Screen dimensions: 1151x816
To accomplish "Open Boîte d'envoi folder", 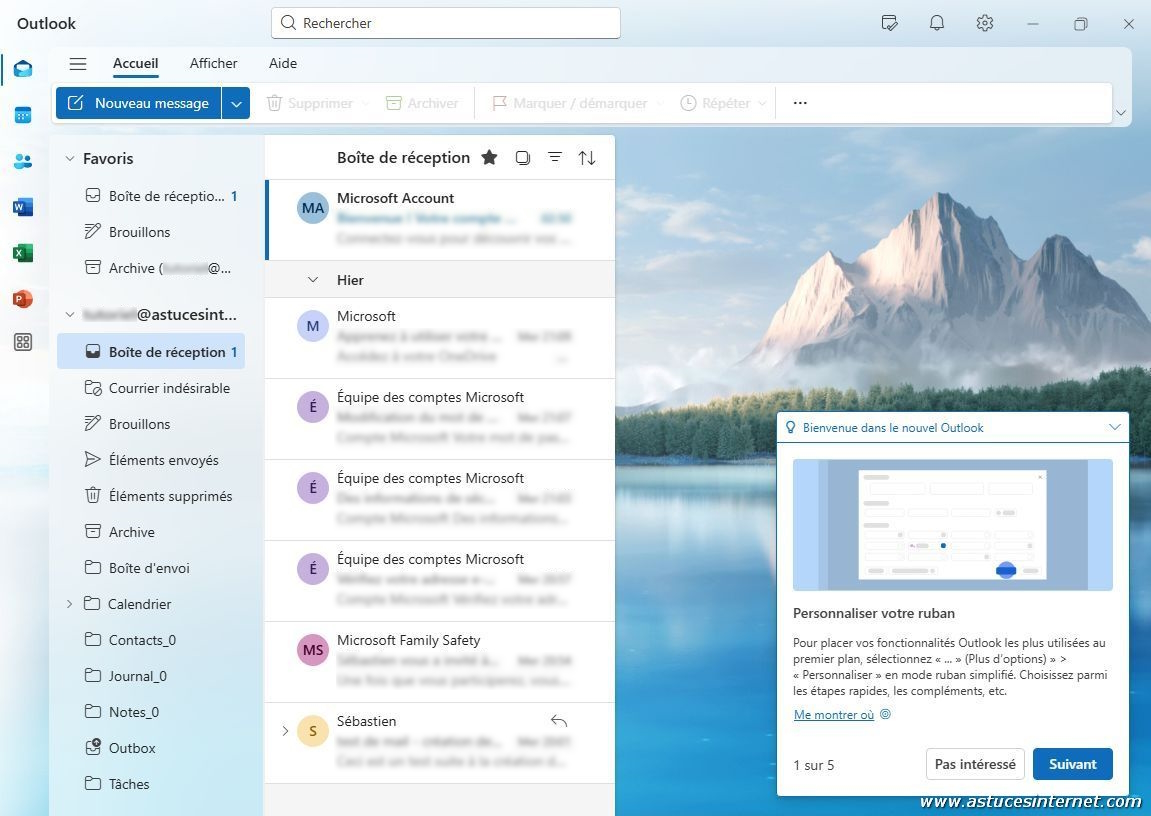I will tap(151, 568).
